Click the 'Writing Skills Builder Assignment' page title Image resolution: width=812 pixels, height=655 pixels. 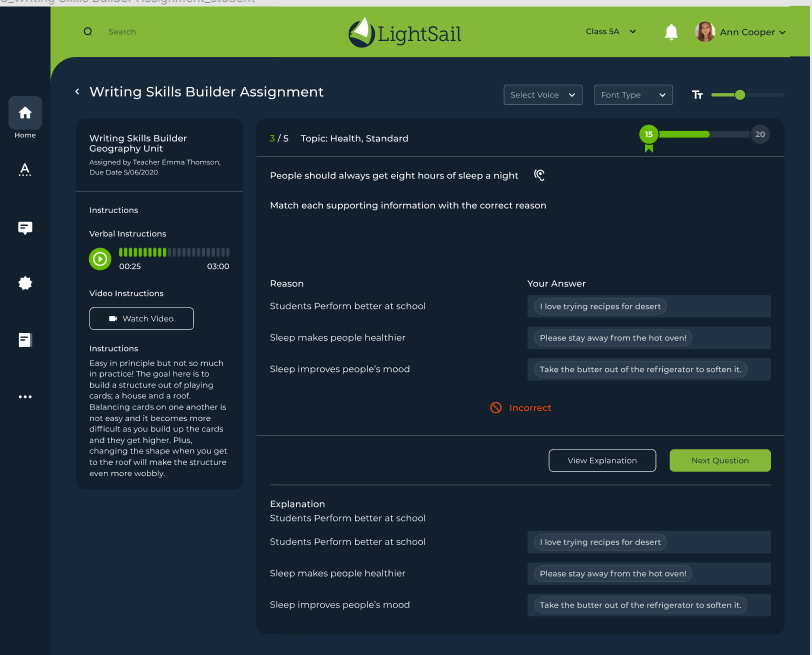(x=207, y=92)
